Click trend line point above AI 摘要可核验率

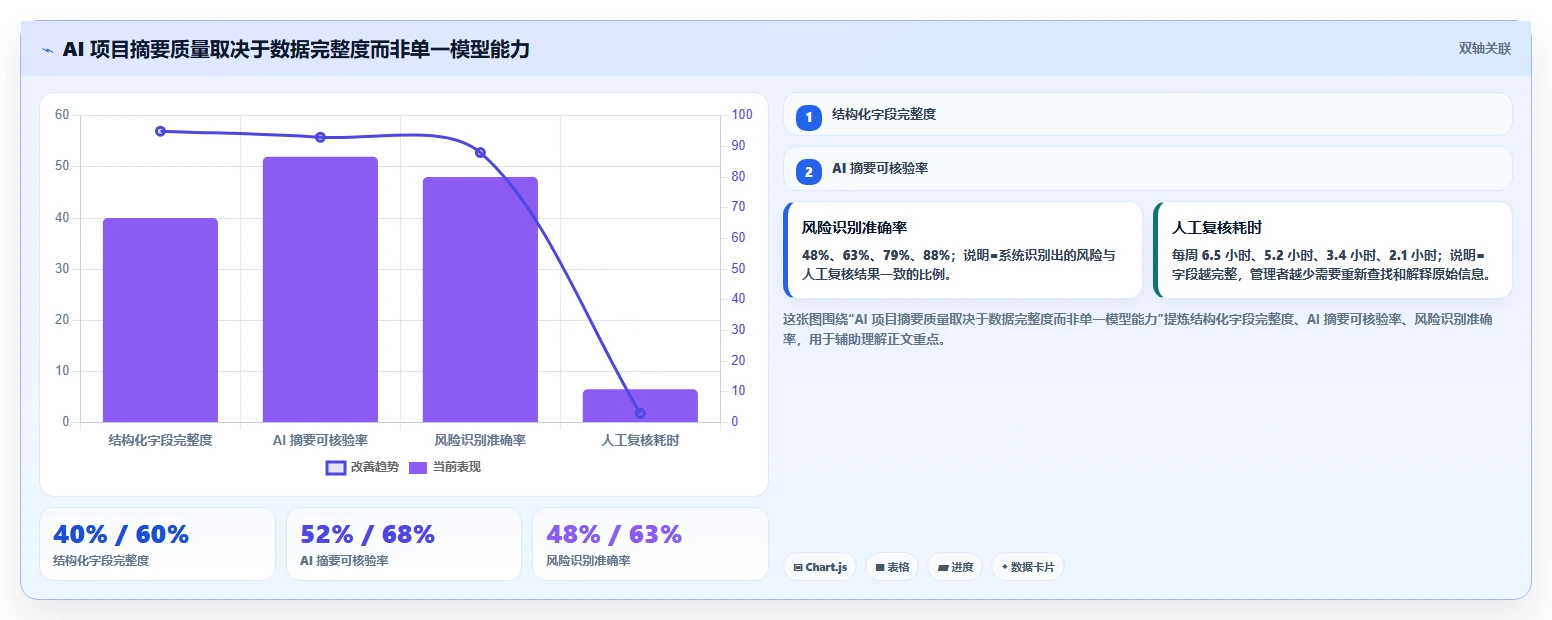320,137
